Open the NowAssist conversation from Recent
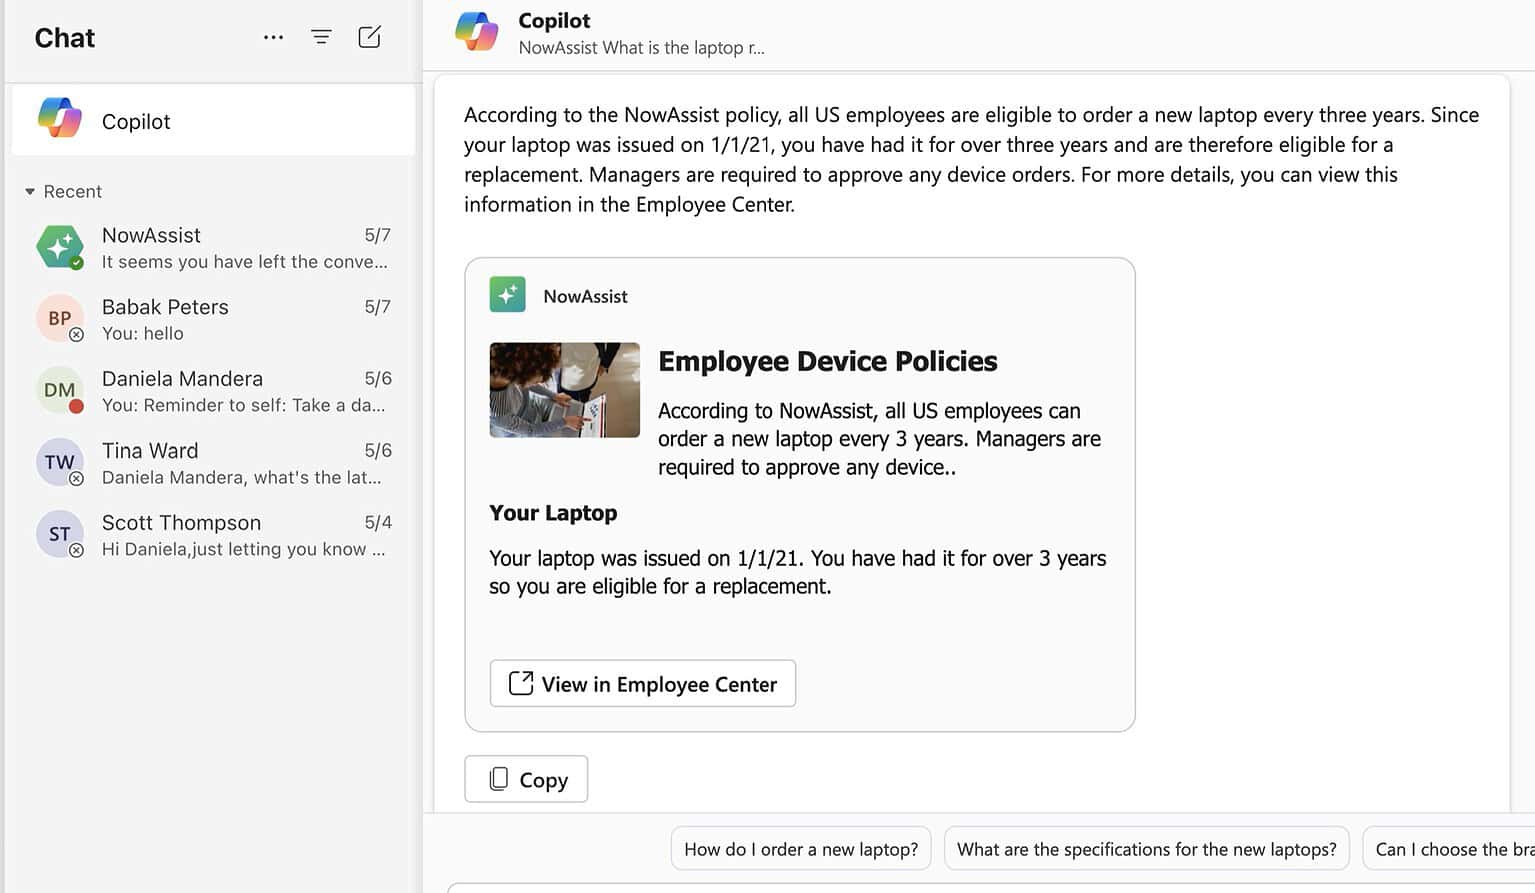This screenshot has width=1535, height=893. coord(213,247)
